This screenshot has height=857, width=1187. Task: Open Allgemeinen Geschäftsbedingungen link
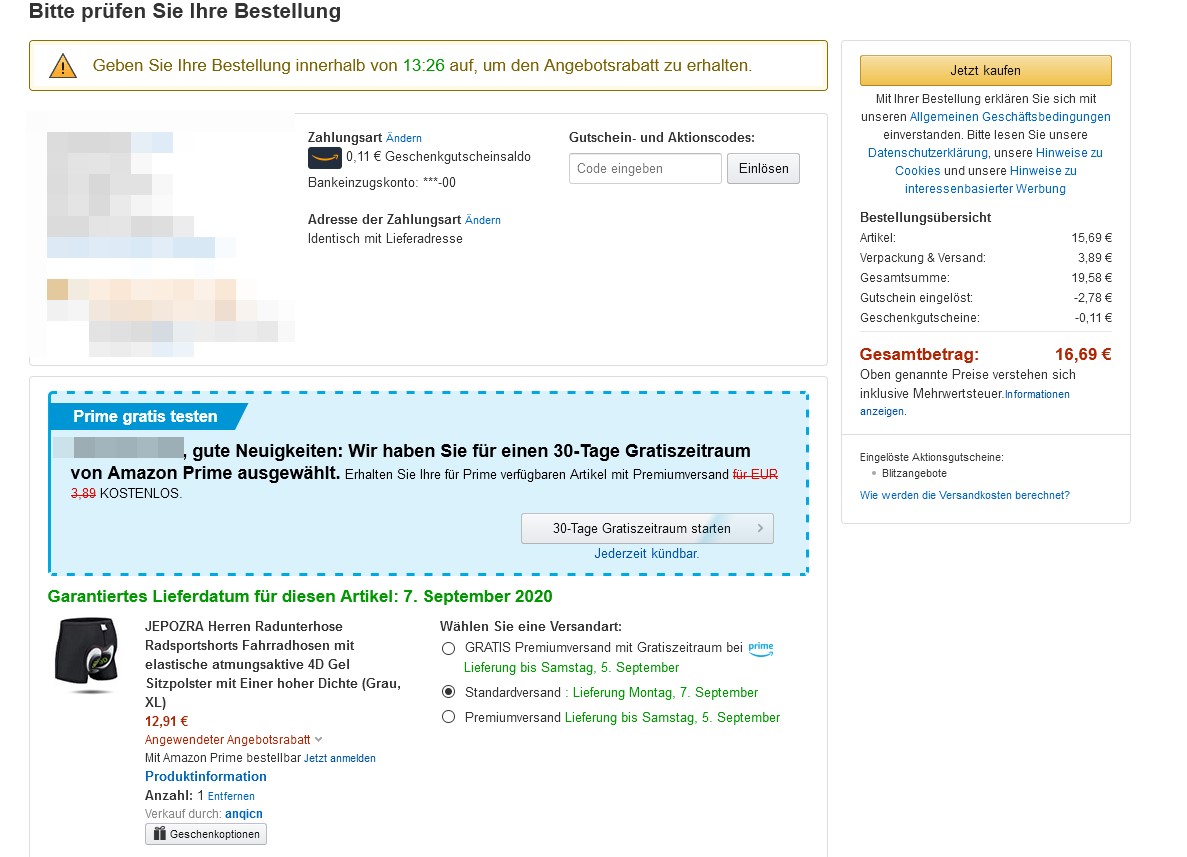(x=1009, y=117)
